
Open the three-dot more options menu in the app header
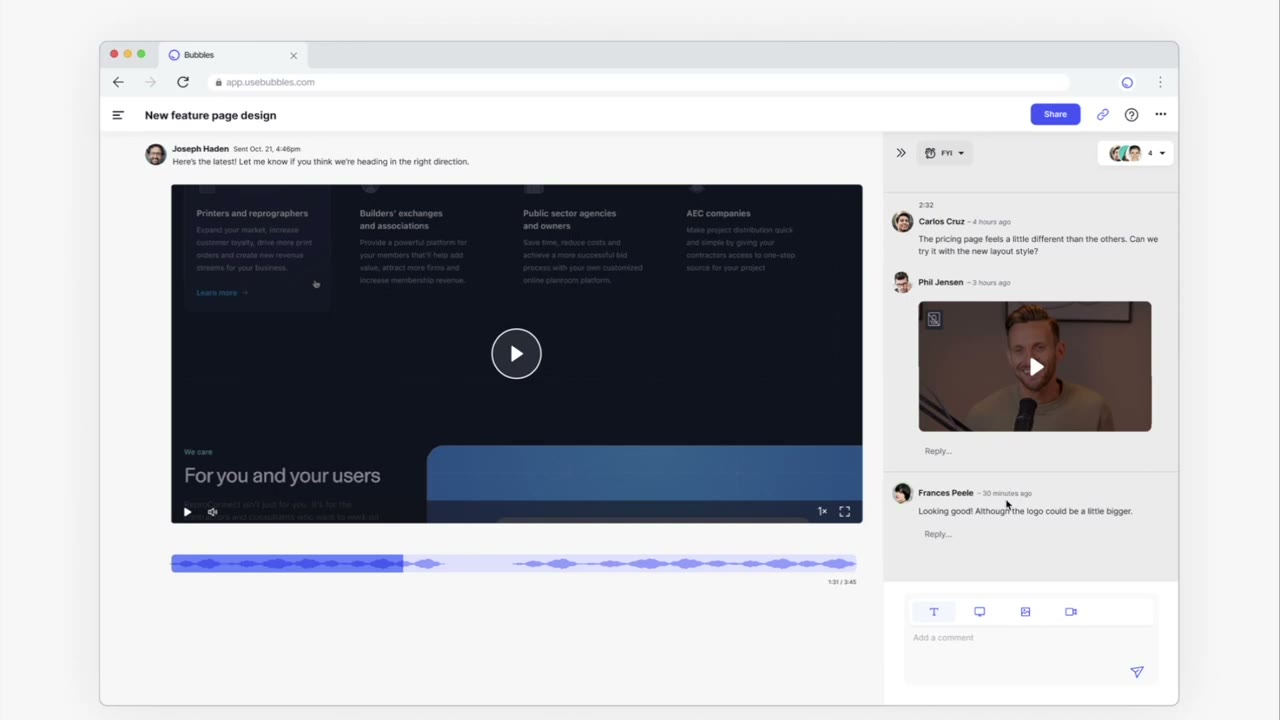(1160, 114)
